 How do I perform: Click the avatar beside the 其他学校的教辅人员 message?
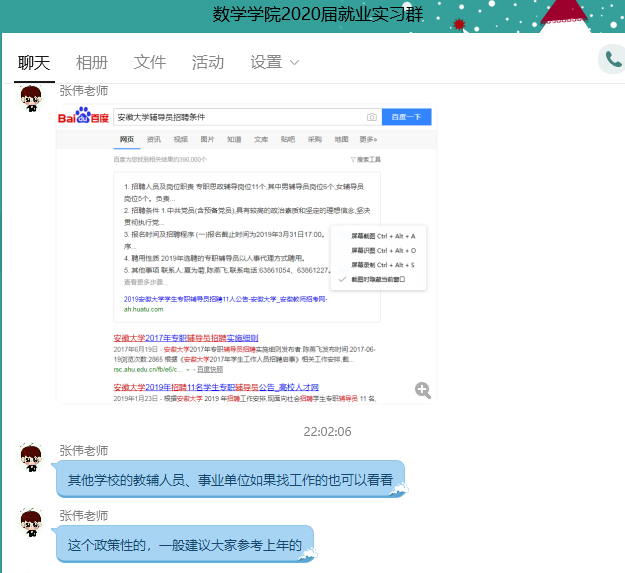31,457
